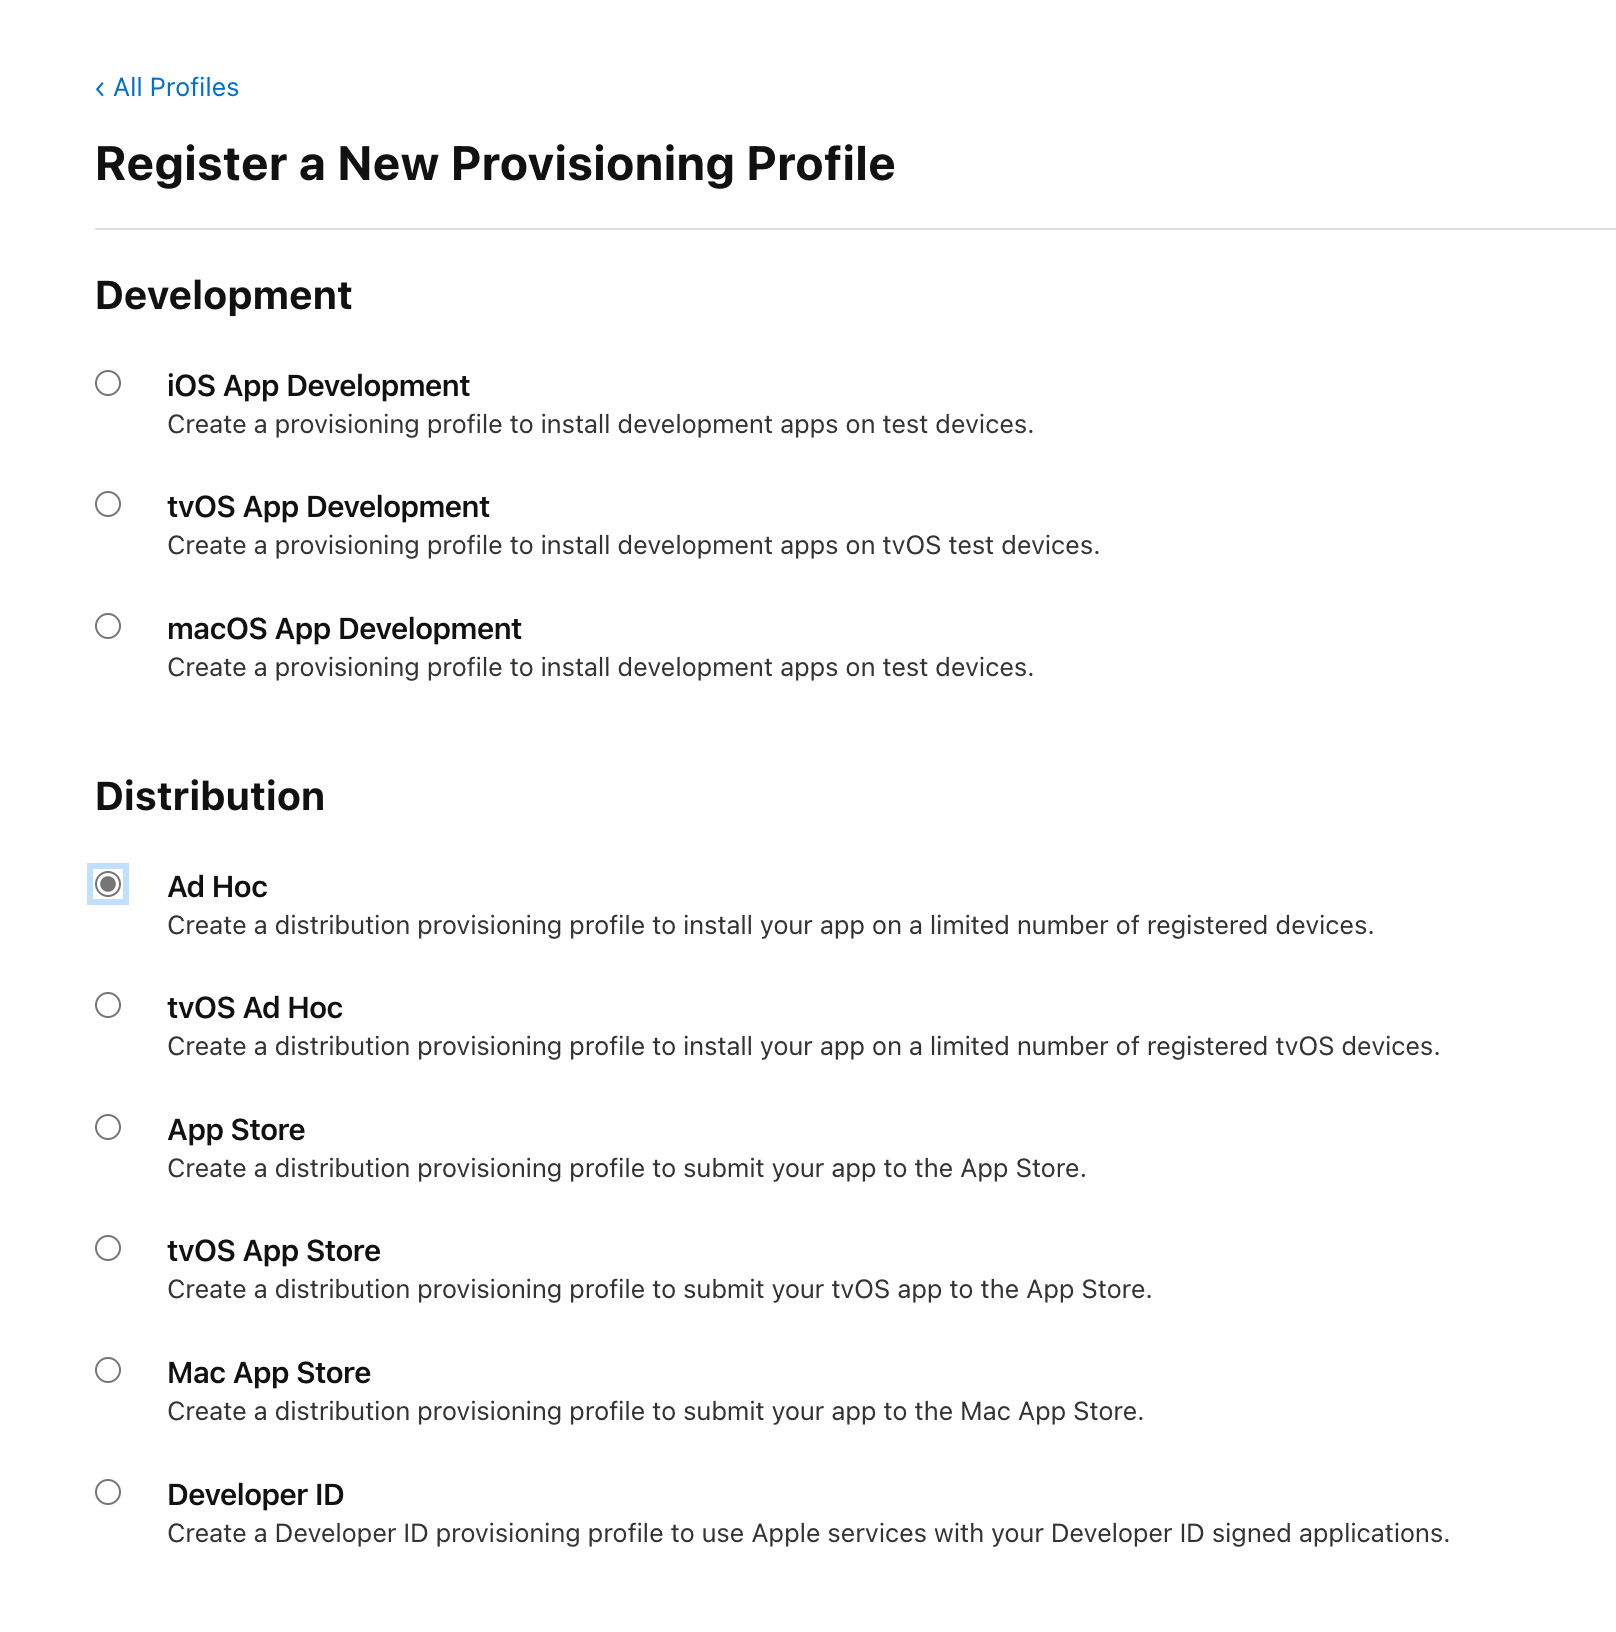Viewport: 1616px width, 1632px height.
Task: Click the Ad Hoc option title
Action: (217, 887)
